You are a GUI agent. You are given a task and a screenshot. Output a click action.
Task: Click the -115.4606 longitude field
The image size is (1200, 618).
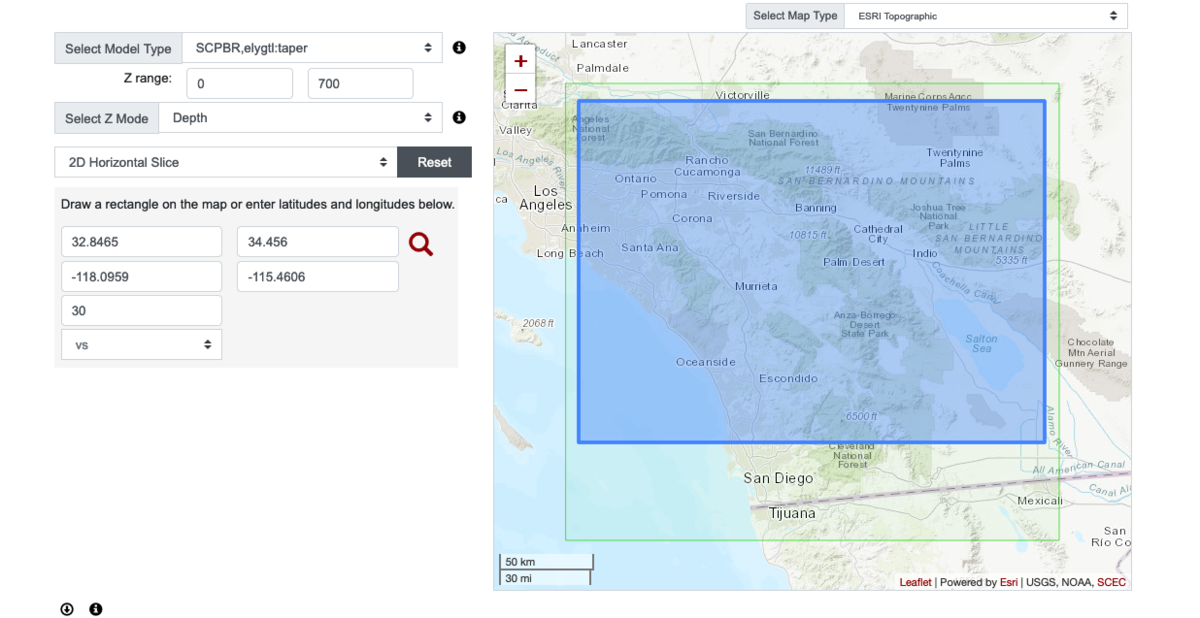tap(317, 277)
